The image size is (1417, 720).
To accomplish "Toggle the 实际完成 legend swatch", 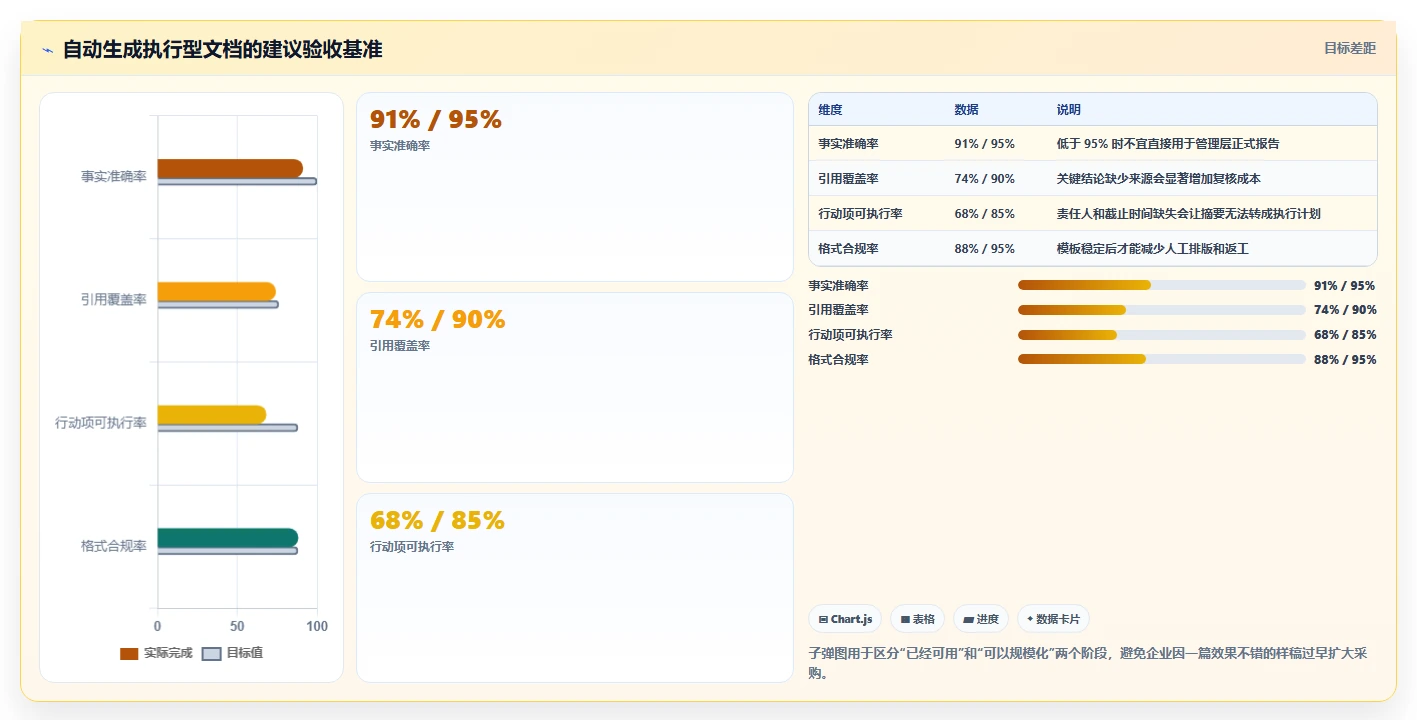I will coord(129,653).
